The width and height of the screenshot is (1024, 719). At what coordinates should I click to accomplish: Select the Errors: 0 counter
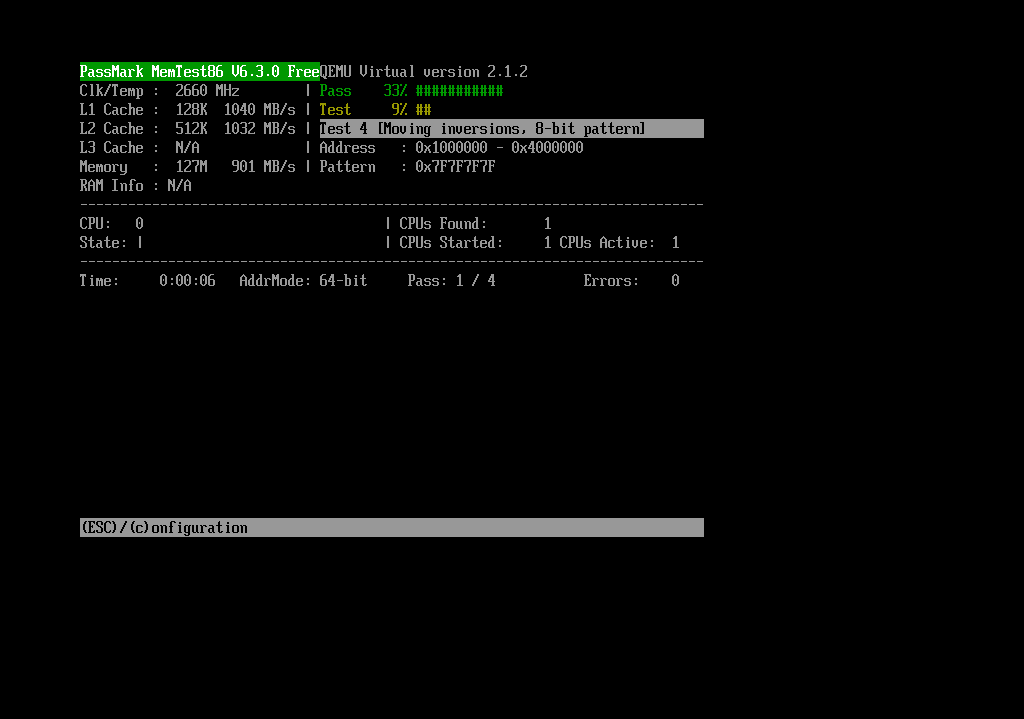point(632,281)
